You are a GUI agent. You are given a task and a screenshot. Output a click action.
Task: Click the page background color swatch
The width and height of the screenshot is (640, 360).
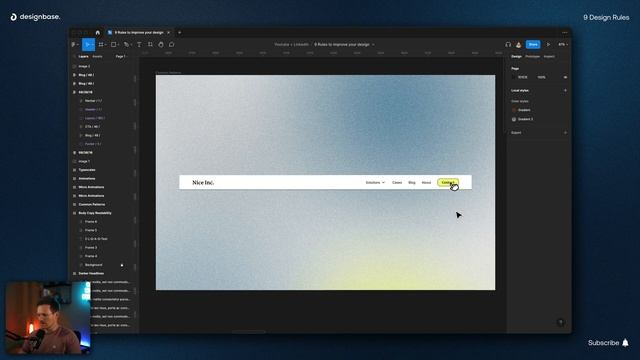point(514,77)
